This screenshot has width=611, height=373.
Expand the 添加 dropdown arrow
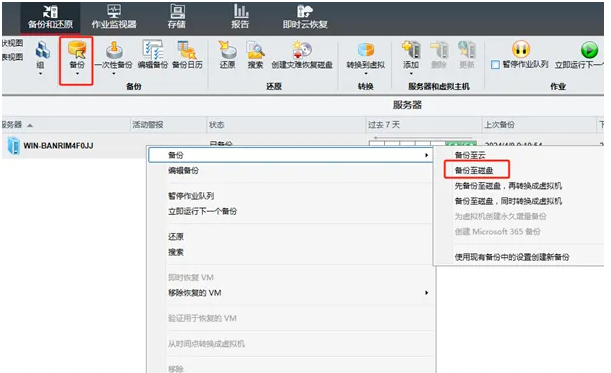click(x=411, y=73)
